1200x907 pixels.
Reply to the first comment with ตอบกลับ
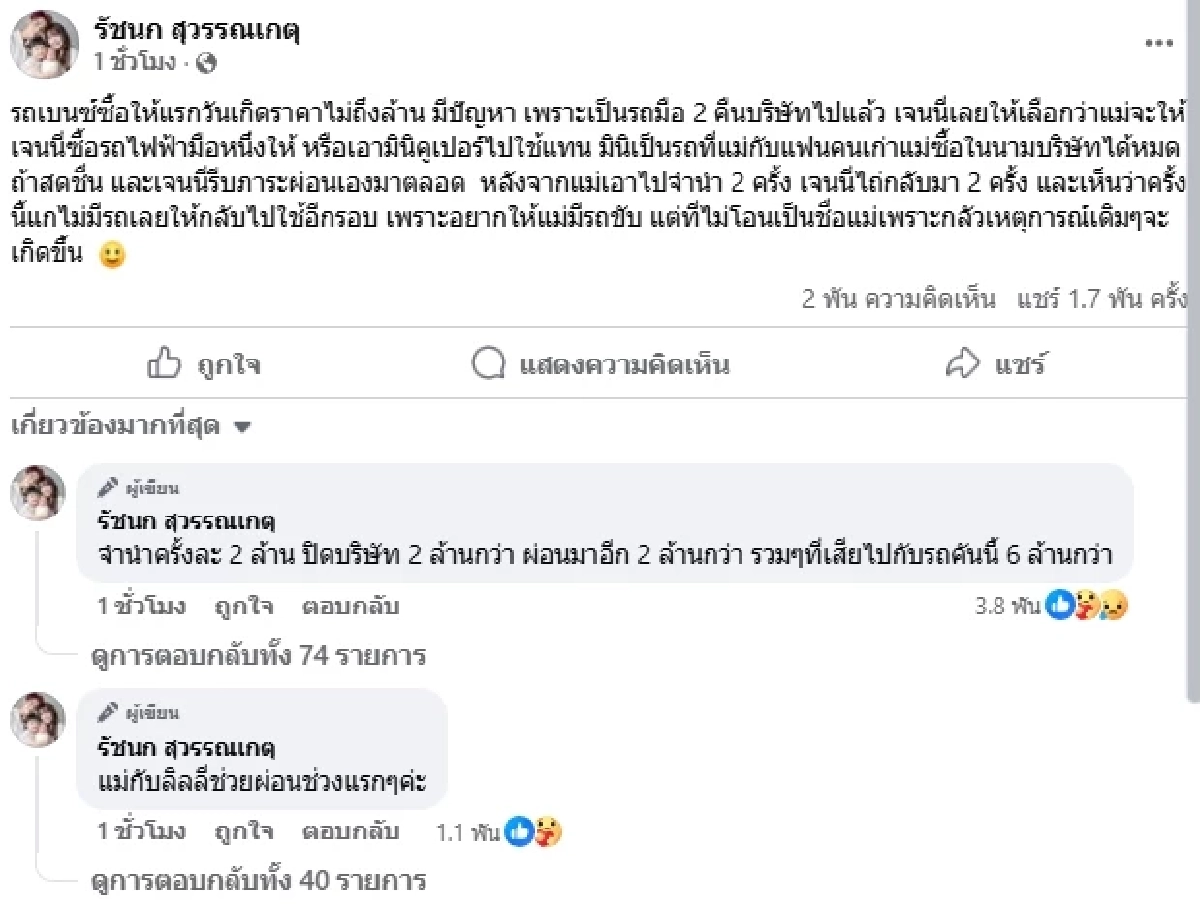coord(350,606)
